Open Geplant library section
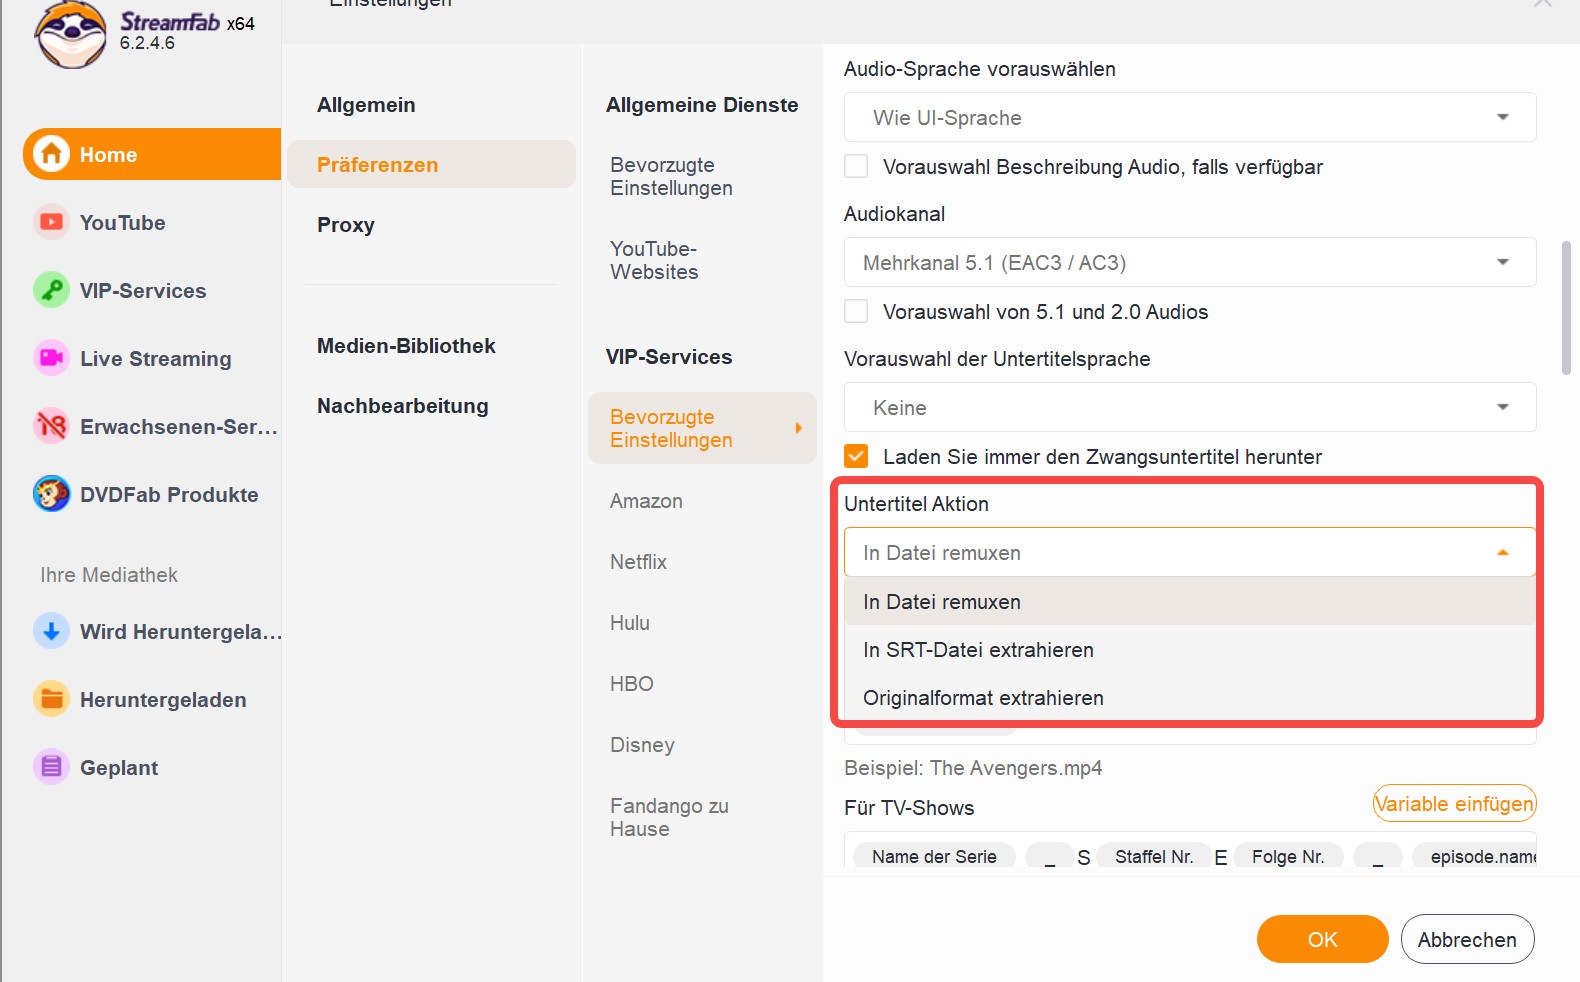The width and height of the screenshot is (1580, 982). tap(119, 767)
